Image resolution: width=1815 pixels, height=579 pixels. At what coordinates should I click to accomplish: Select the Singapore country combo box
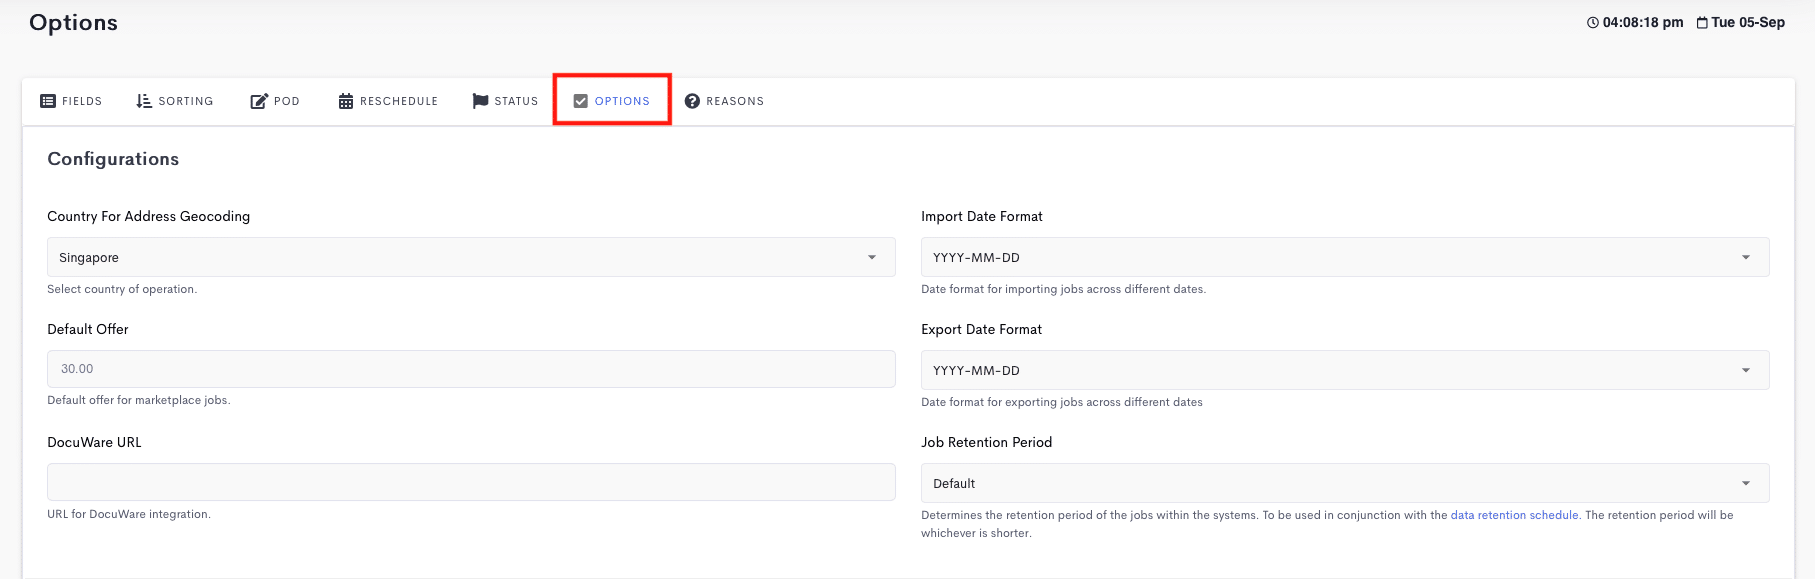pyautogui.click(x=471, y=257)
